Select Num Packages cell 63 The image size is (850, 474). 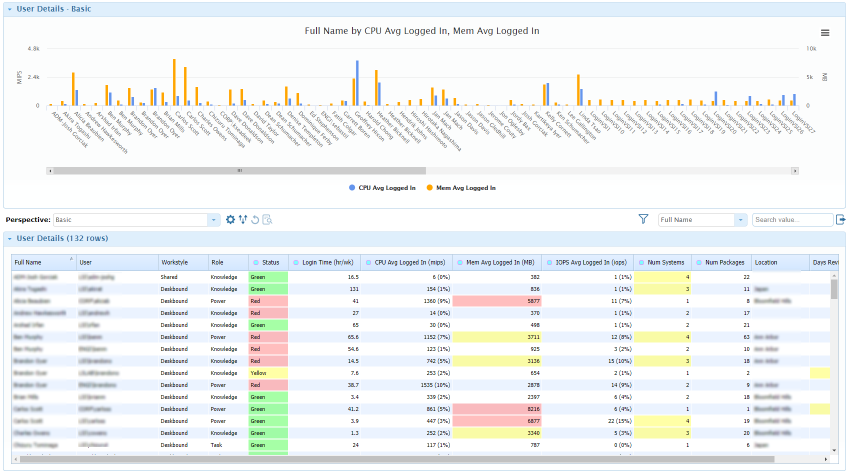tap(722, 337)
